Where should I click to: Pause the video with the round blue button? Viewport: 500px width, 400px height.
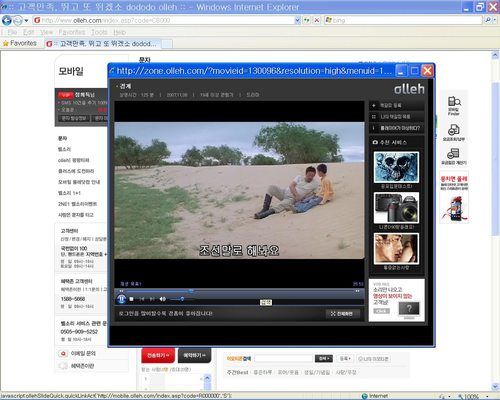tap(121, 299)
